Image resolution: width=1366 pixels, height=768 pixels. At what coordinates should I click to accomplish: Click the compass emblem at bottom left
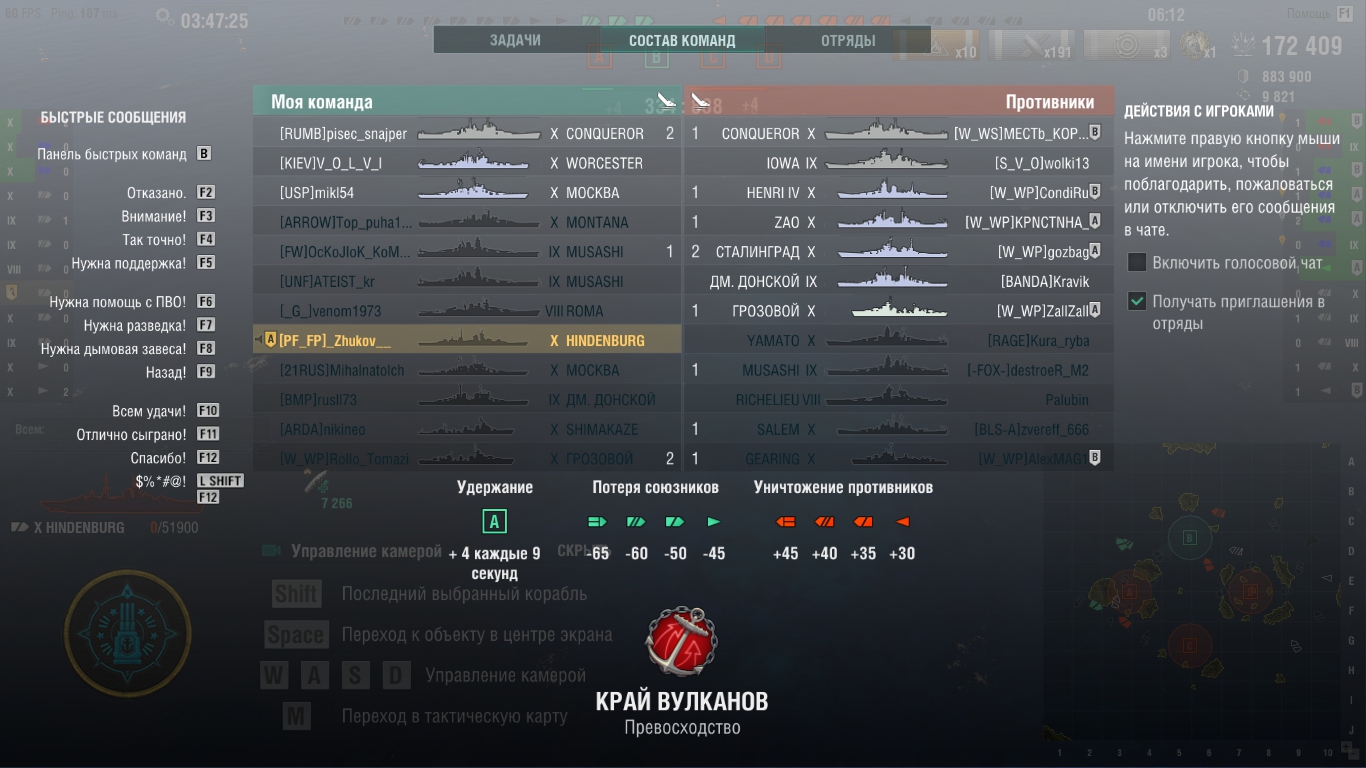[128, 632]
